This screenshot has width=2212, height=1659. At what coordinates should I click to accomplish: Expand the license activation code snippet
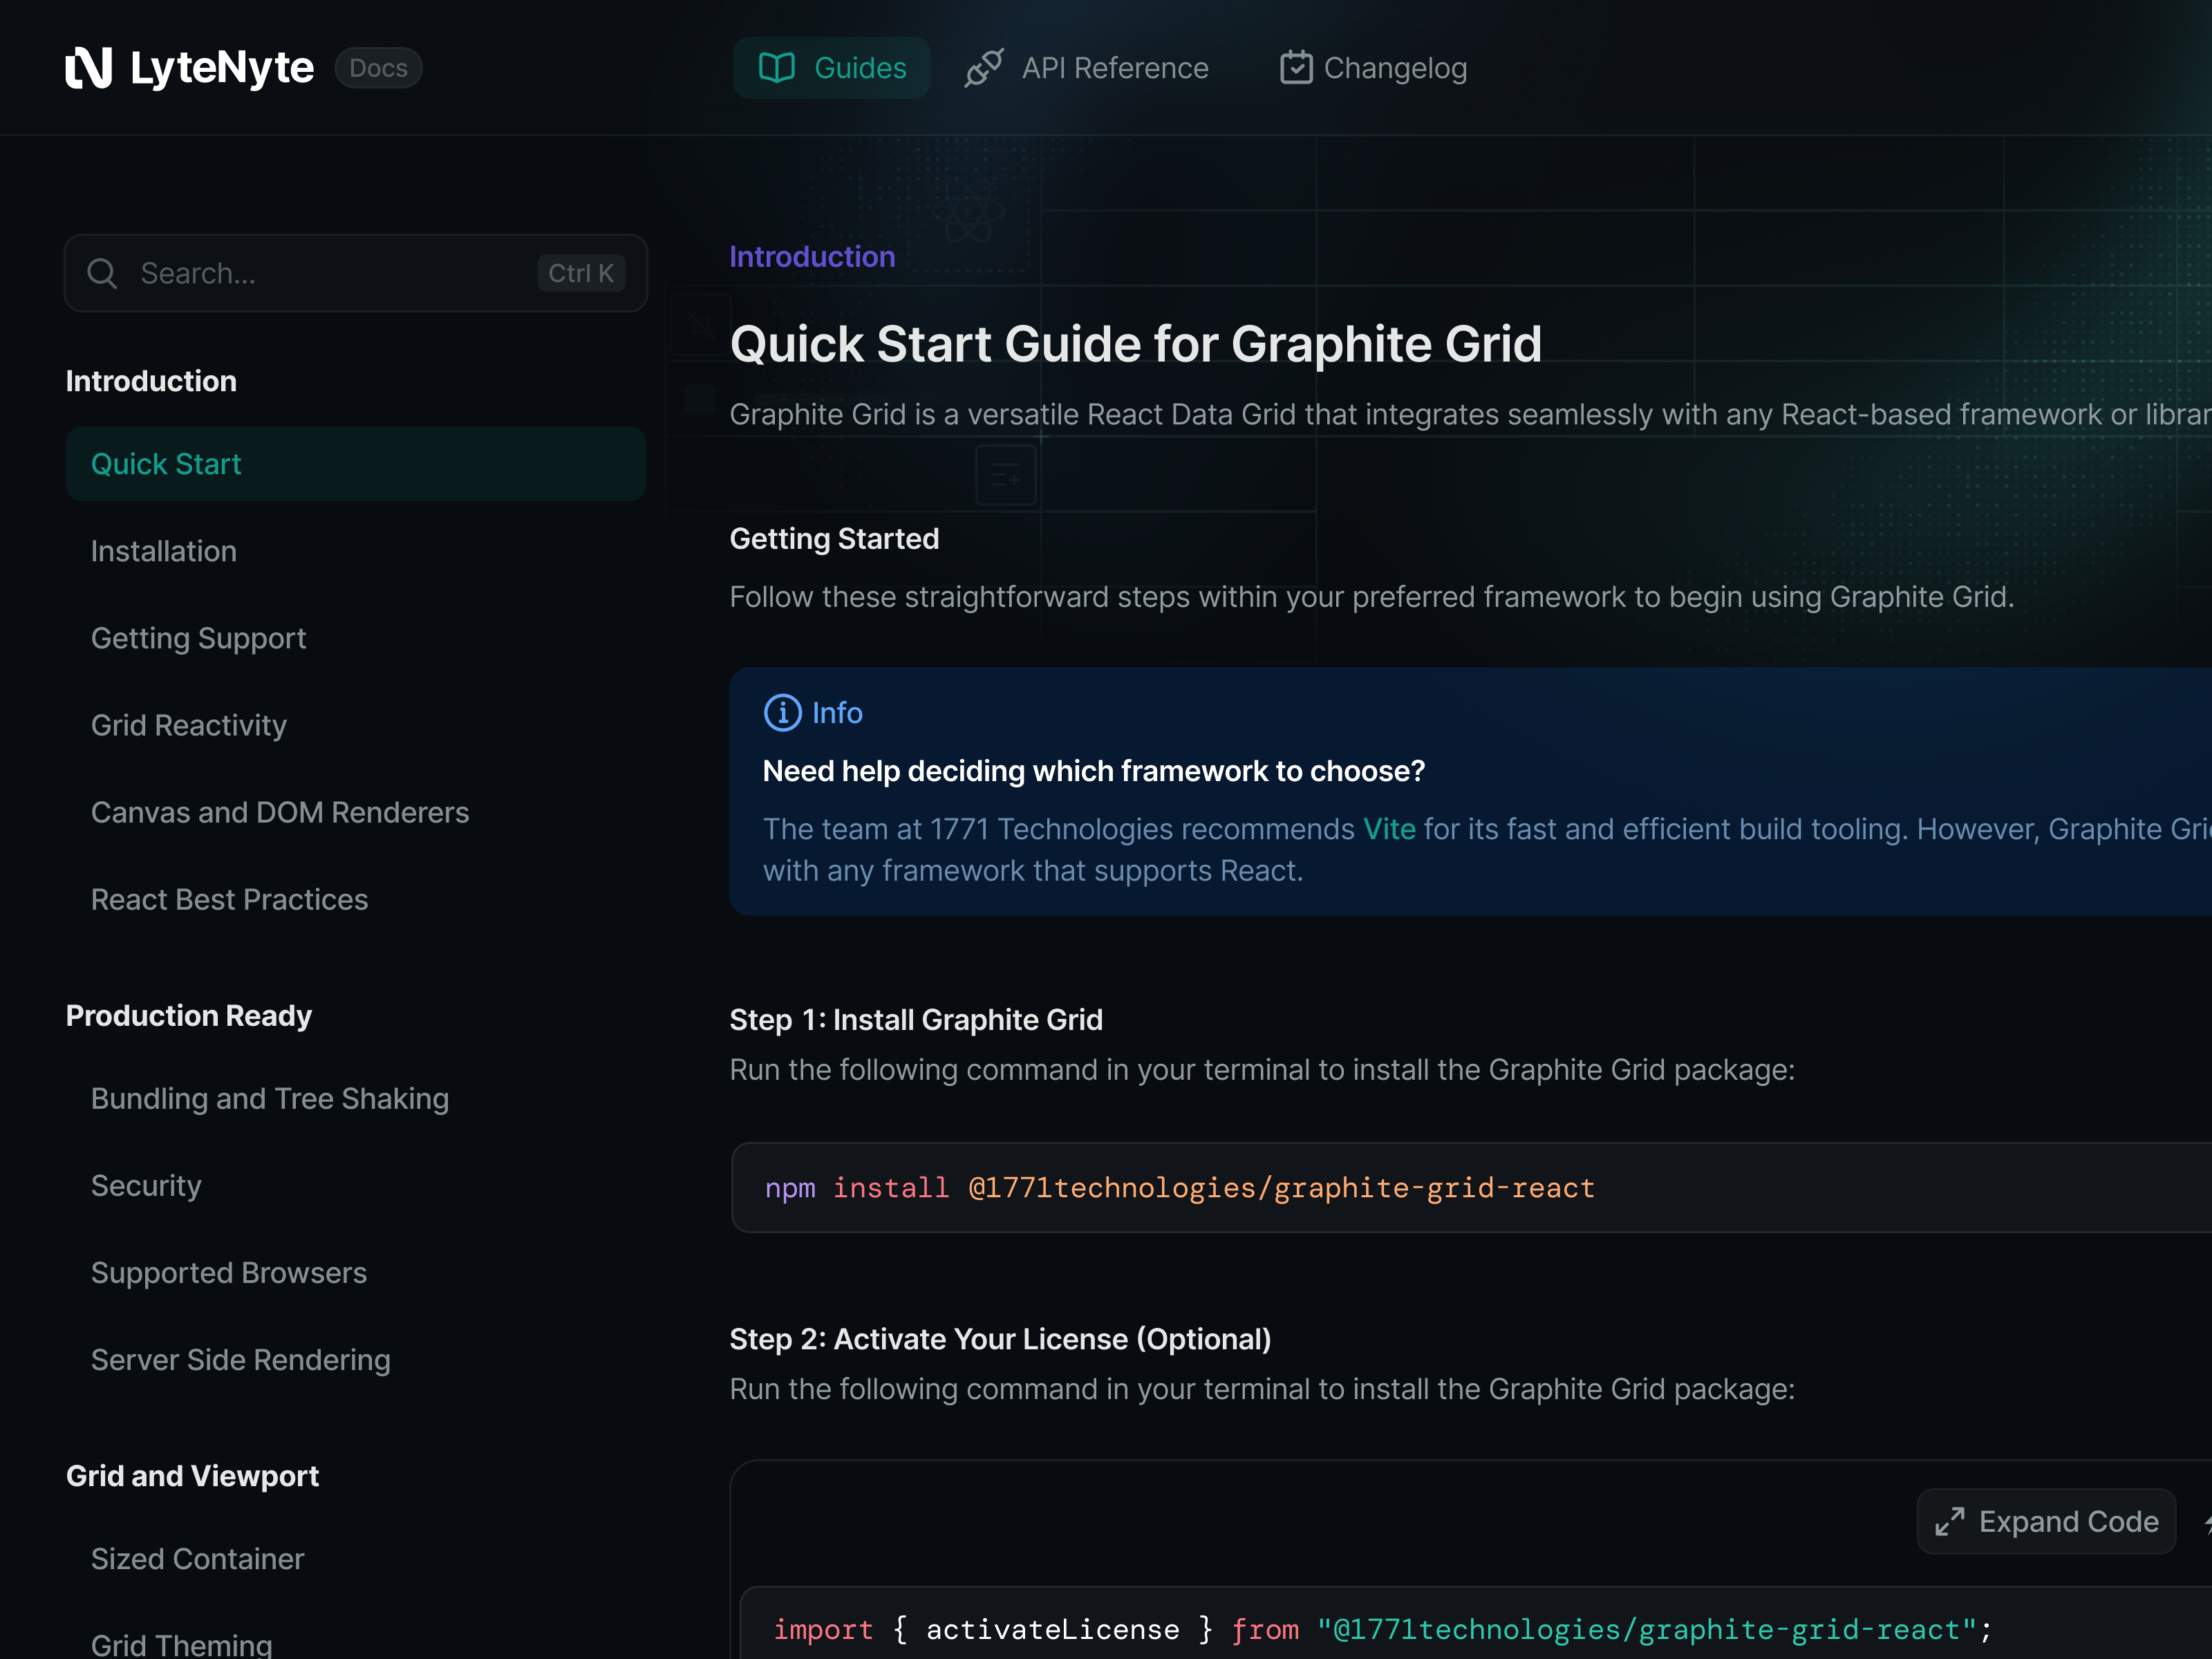tap(2046, 1521)
